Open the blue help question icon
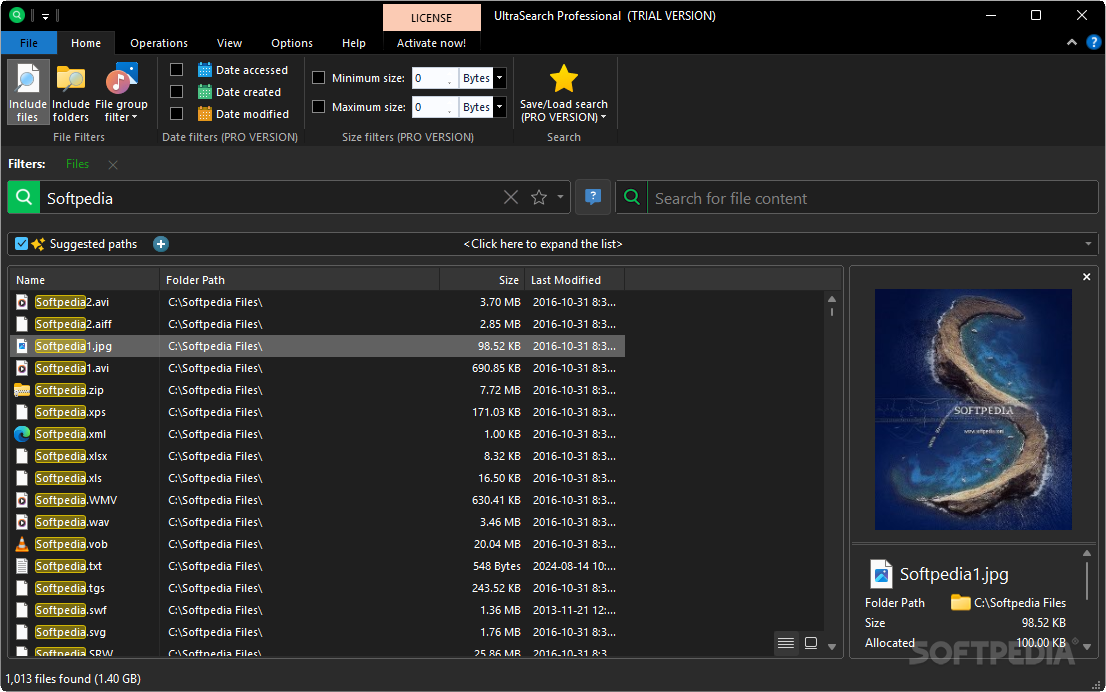1106x692 pixels. point(1093,42)
